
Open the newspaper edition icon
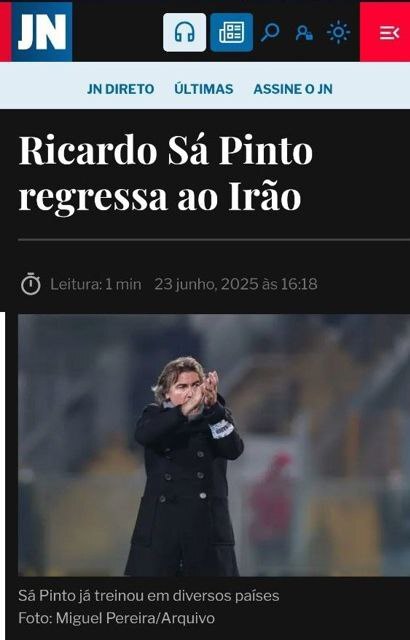click(x=231, y=32)
